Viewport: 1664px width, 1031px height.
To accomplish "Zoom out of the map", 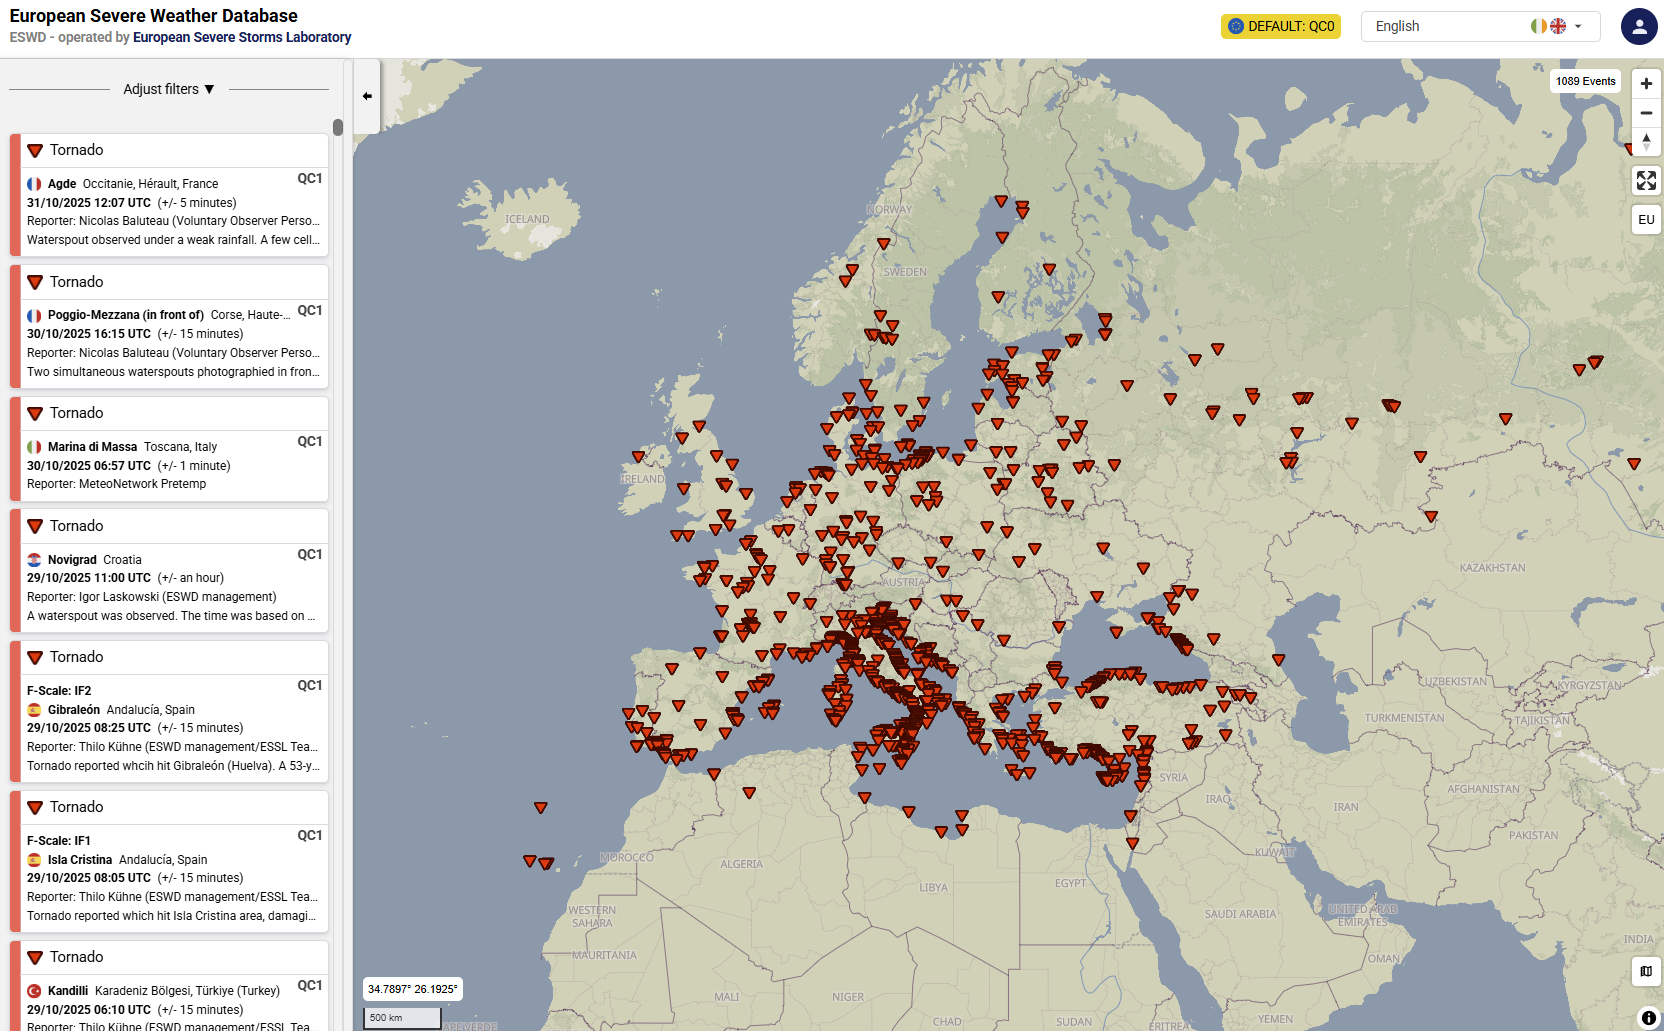I will point(1646,113).
